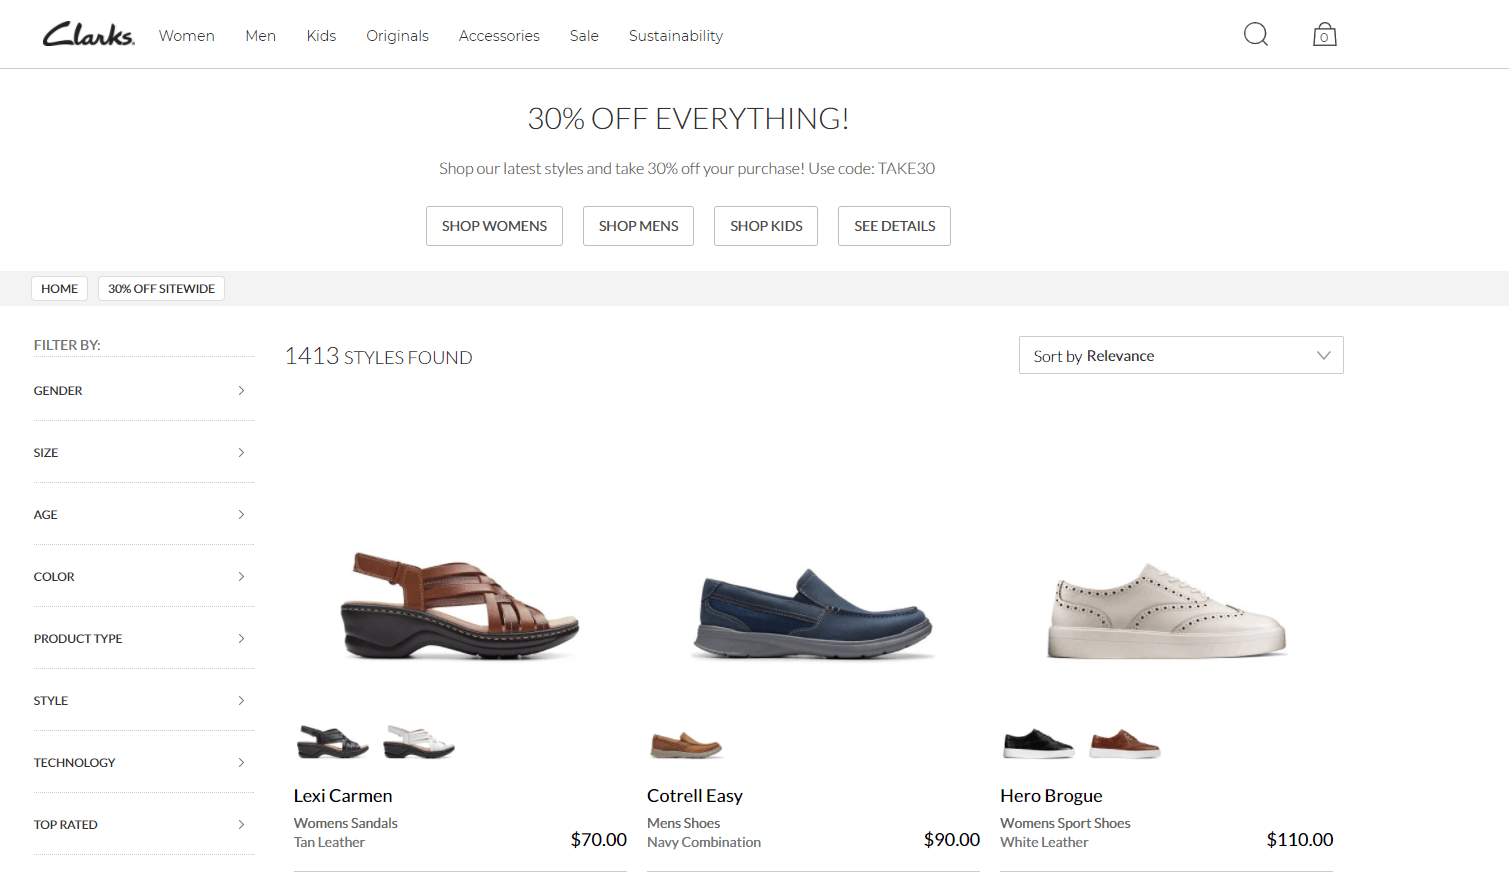This screenshot has width=1509, height=879.
Task: Open the Lexi Carmen product title
Action: click(343, 796)
